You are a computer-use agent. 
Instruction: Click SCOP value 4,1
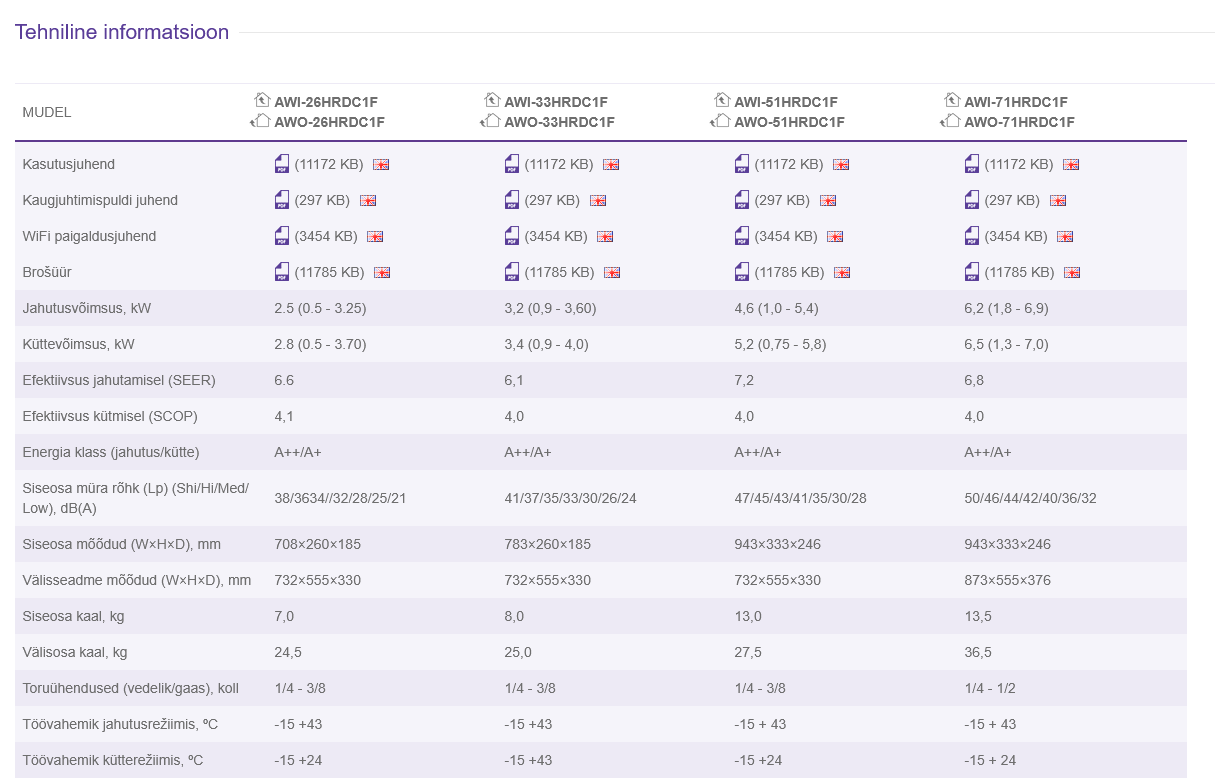pyautogui.click(x=284, y=416)
